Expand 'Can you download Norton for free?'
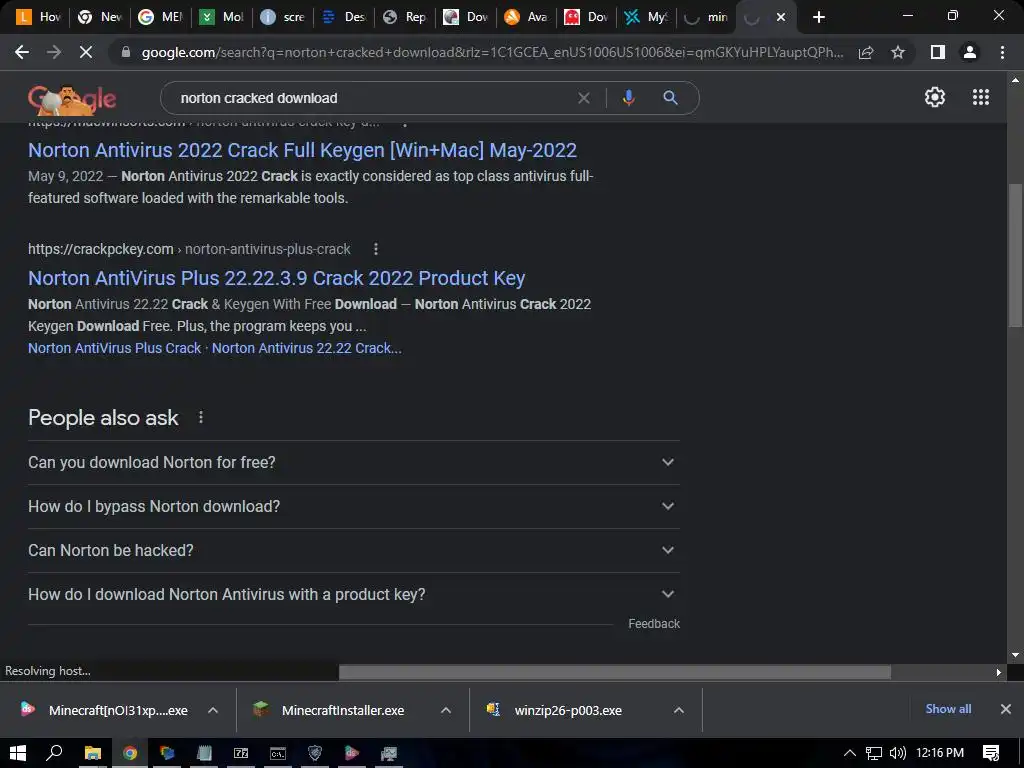1024x768 pixels. coord(353,462)
